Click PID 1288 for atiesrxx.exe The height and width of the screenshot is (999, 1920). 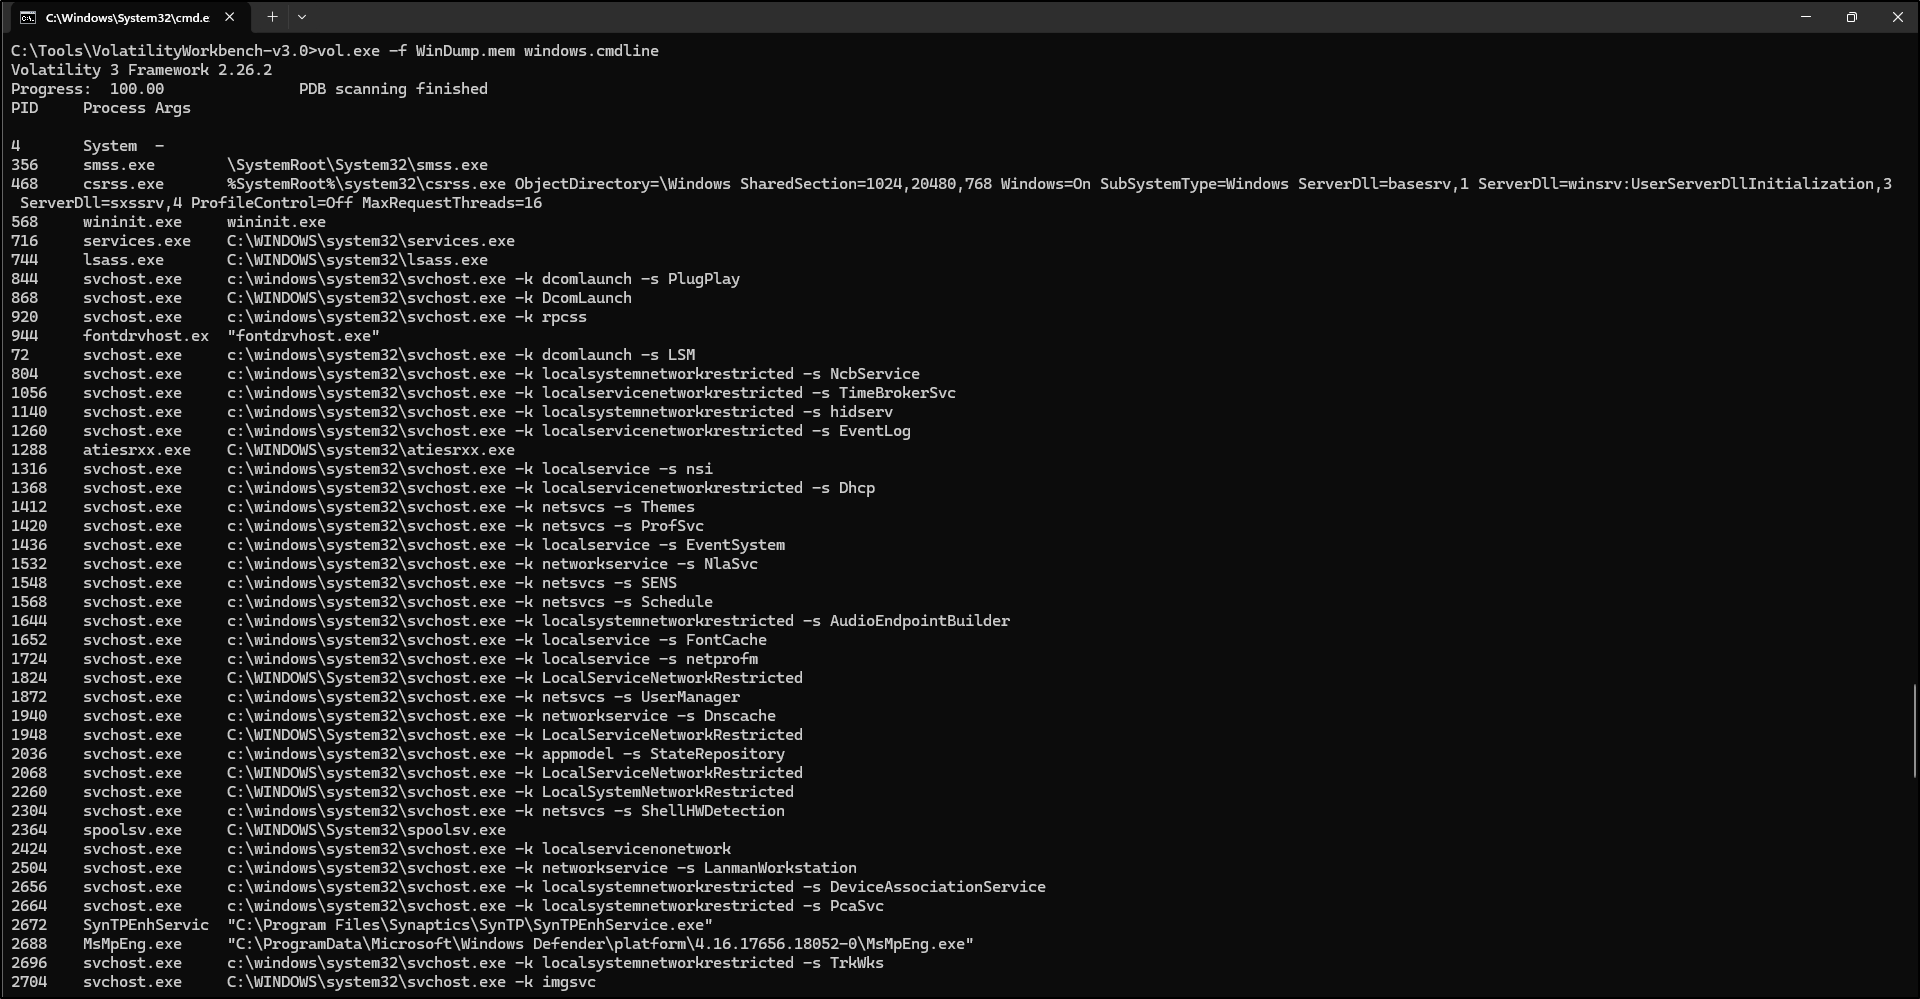click(29, 450)
